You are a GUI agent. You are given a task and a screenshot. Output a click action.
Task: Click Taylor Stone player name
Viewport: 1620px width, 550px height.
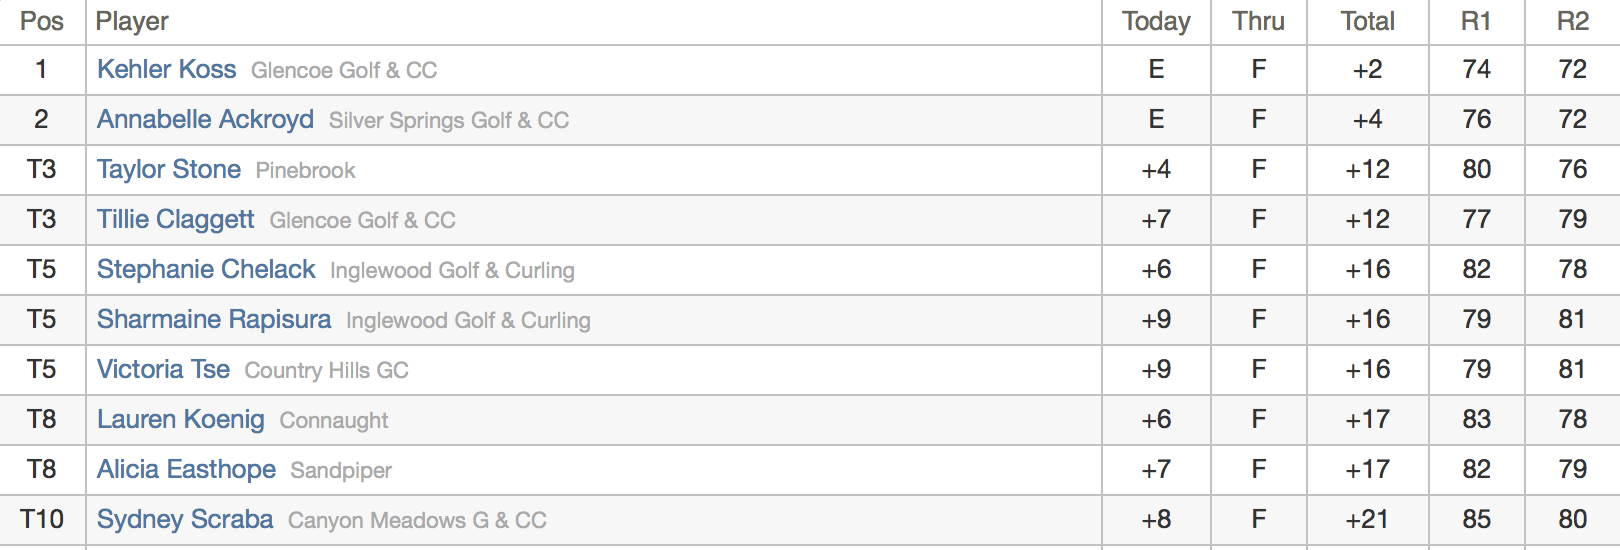pyautogui.click(x=168, y=169)
